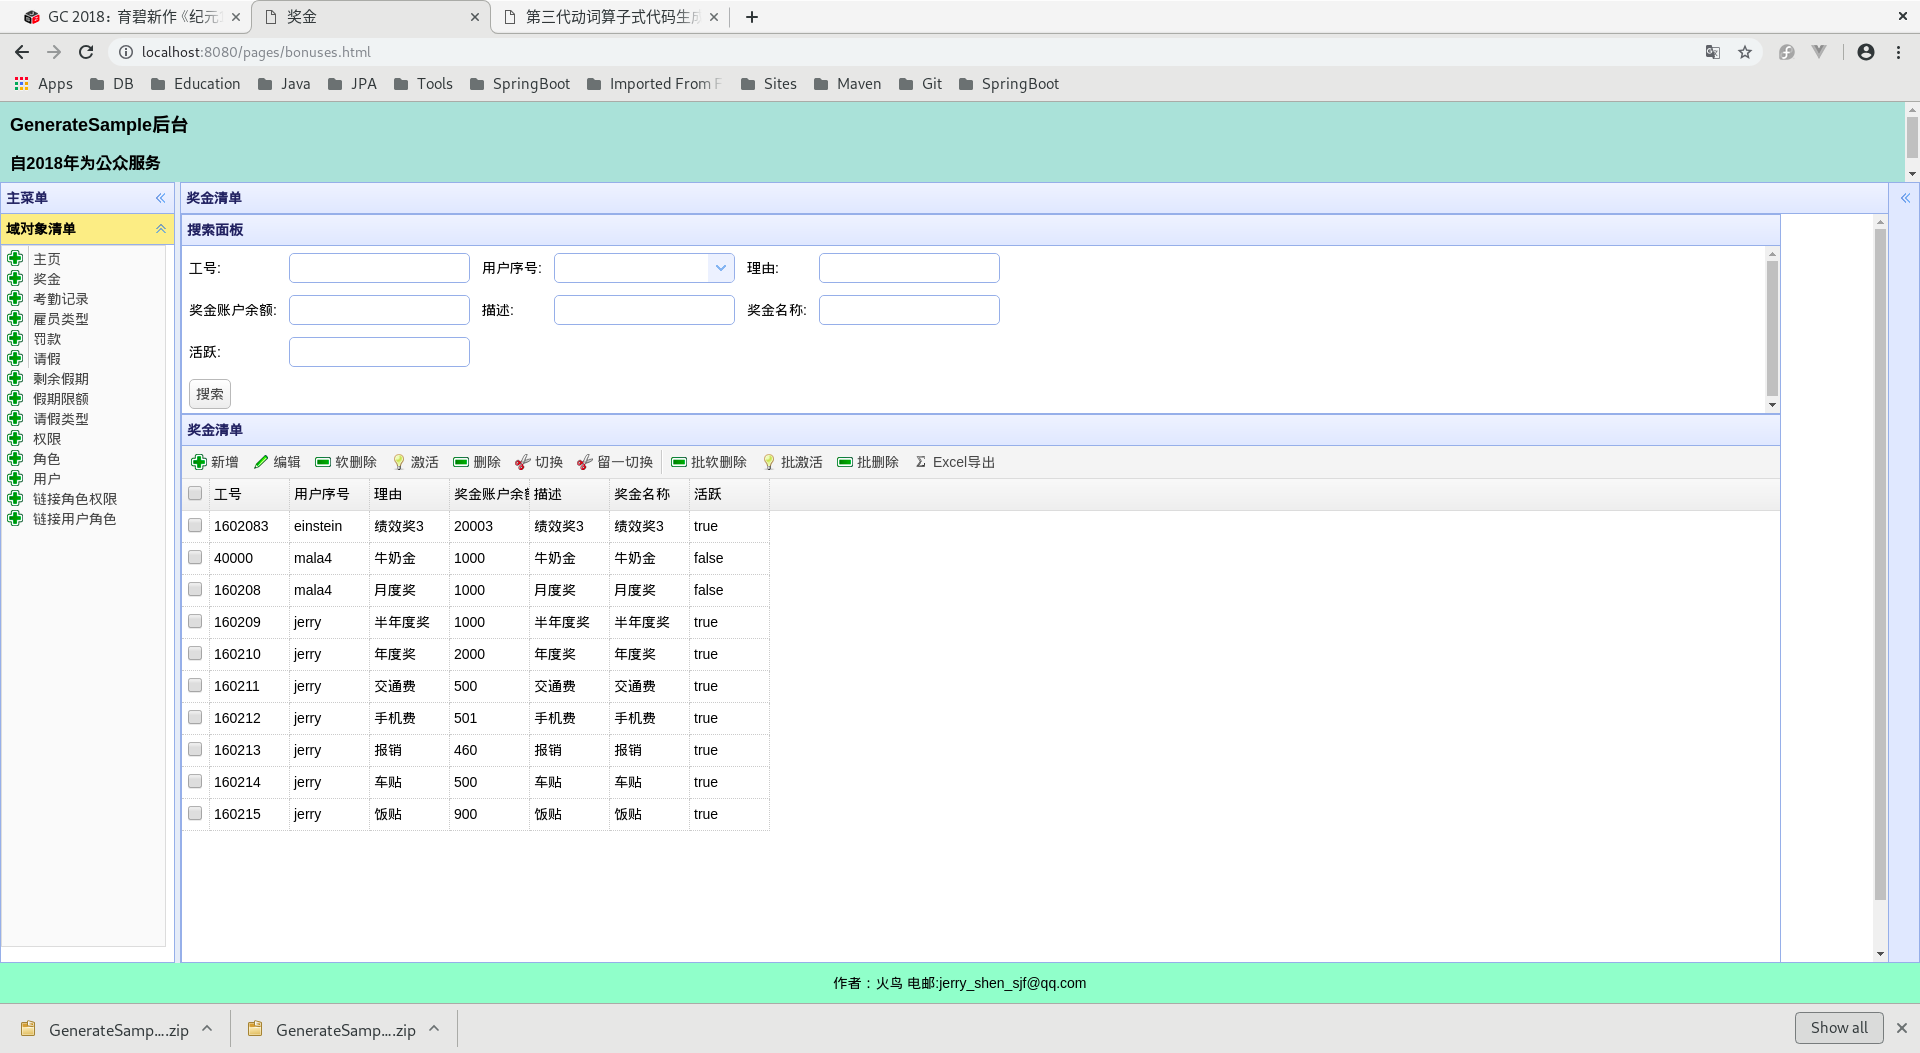Click the 激活 lightbulb activate icon
1920x1053 pixels.
(x=399, y=462)
